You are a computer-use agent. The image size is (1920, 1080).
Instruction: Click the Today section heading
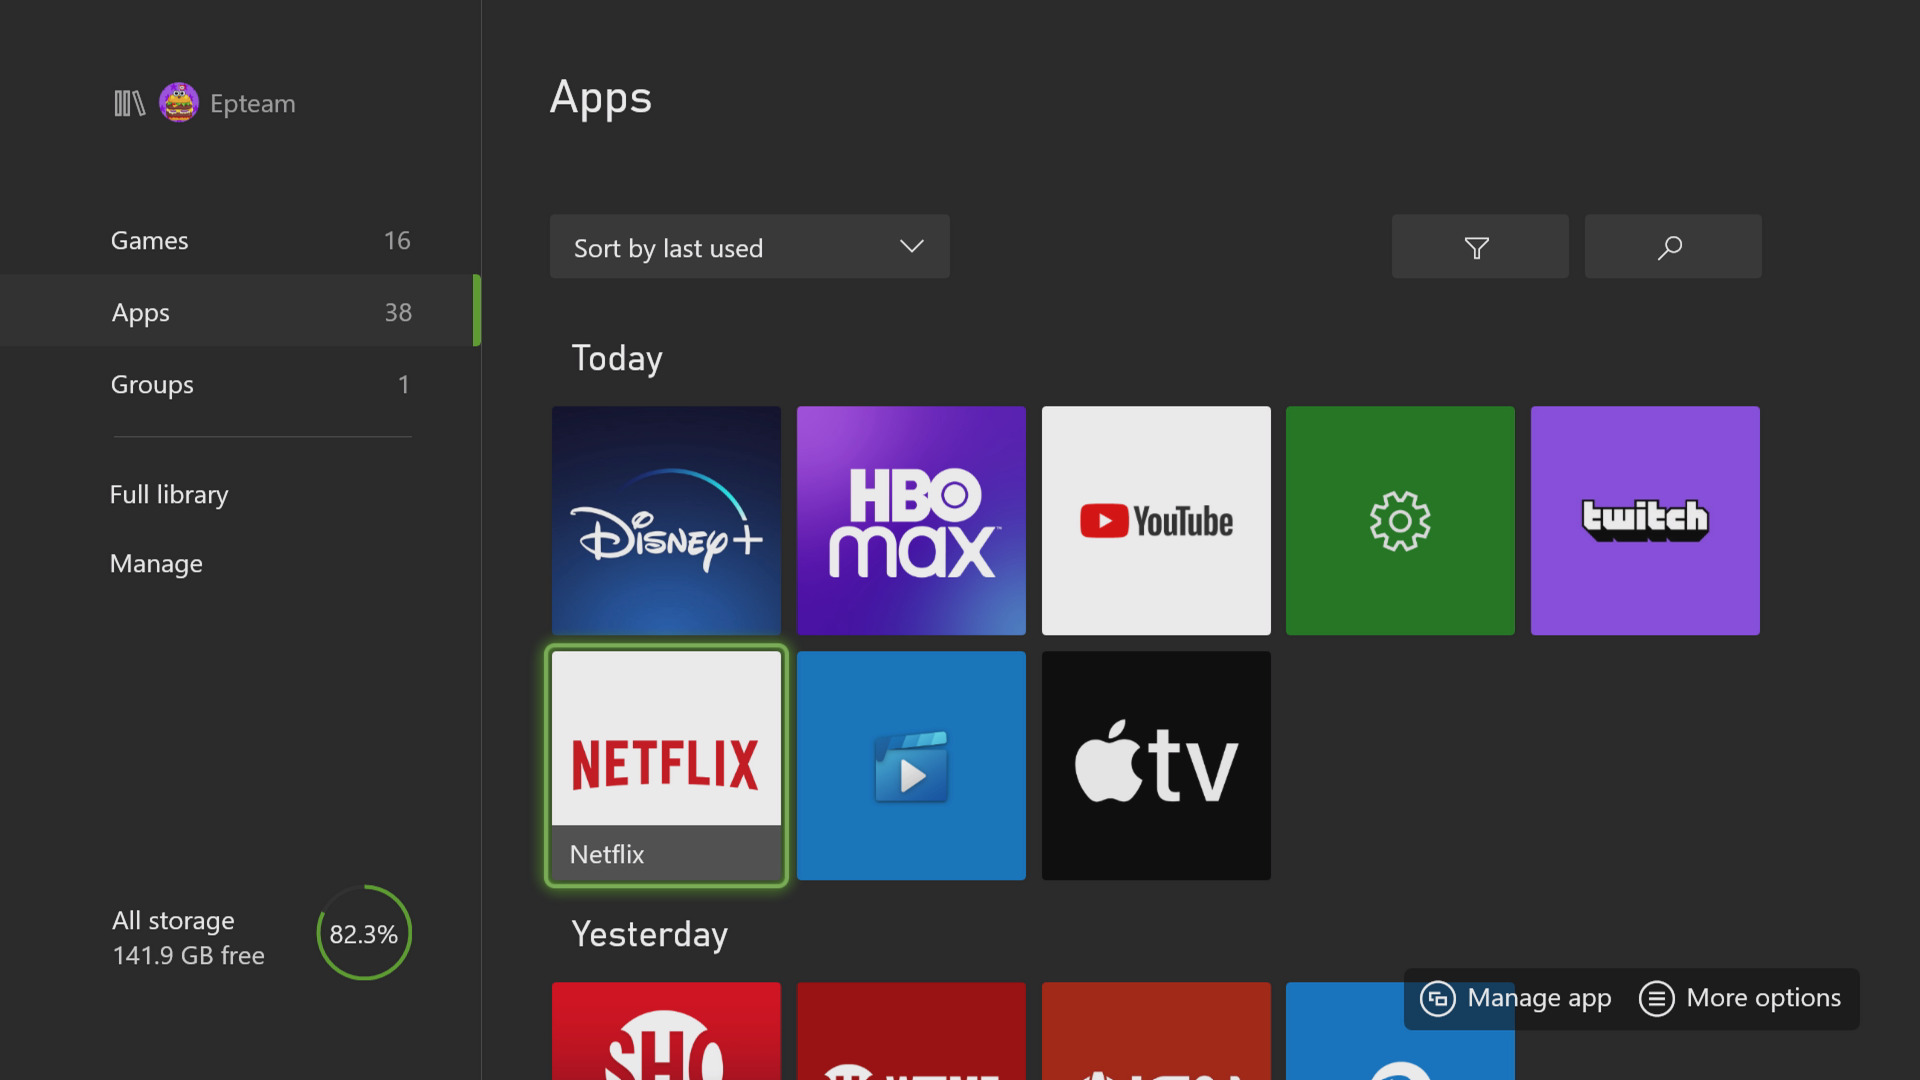[617, 358]
